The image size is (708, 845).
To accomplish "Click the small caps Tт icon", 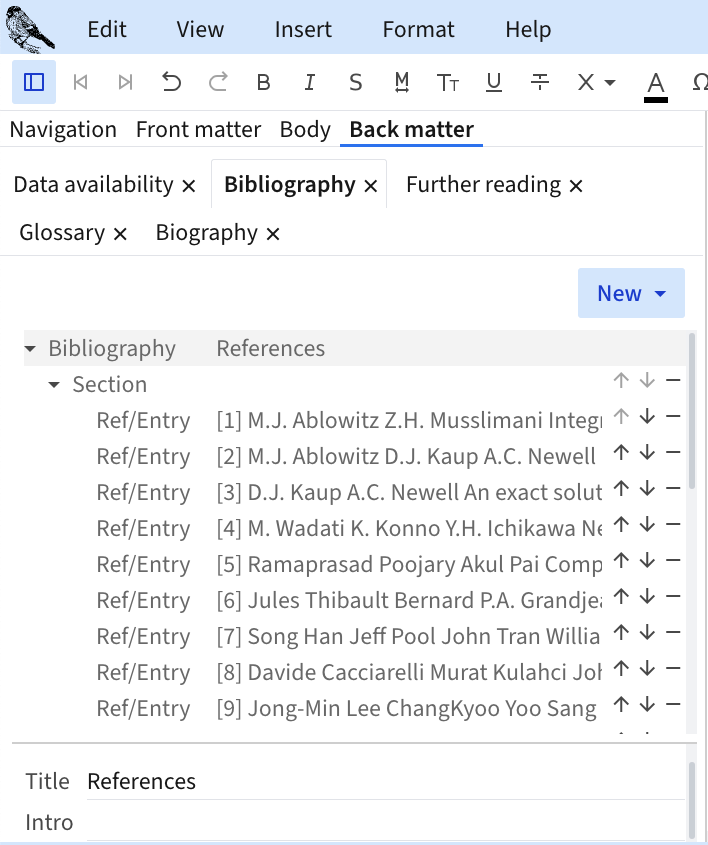I will (448, 82).
